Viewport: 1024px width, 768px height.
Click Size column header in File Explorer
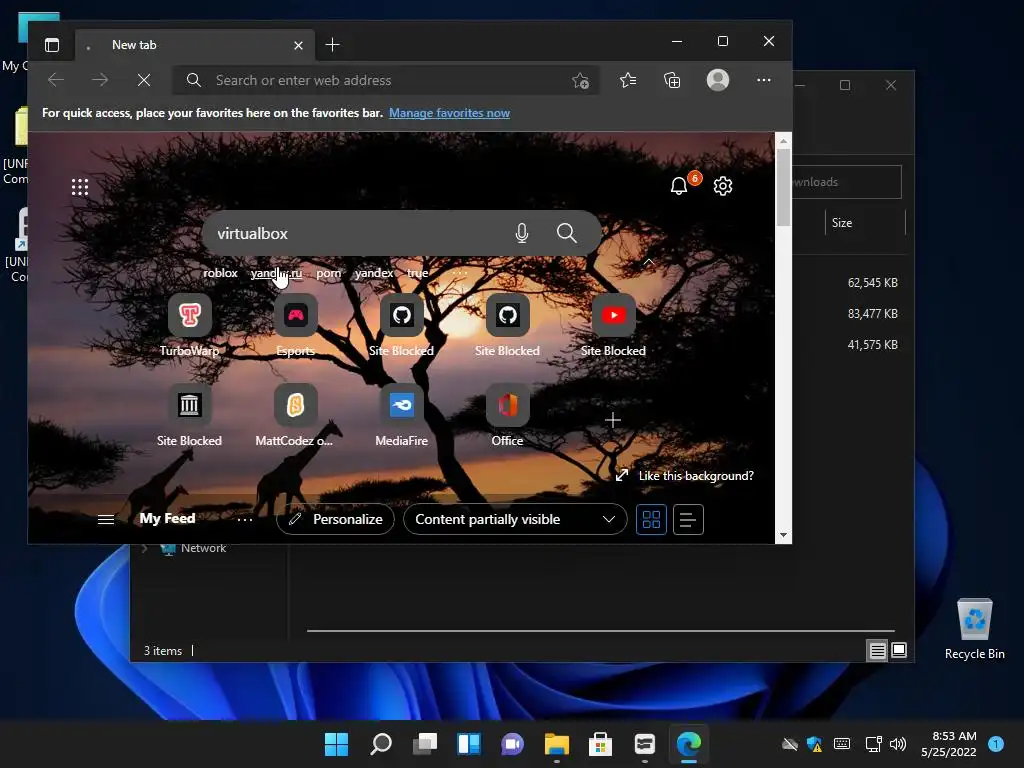[842, 223]
